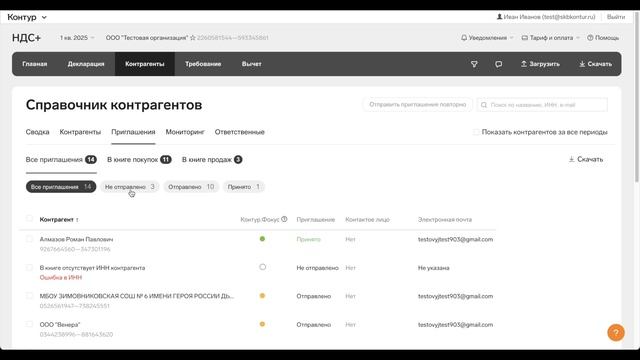Image resolution: width=640 pixels, height=360 pixels.
Task: Open the Алмазов Роман Павлович entry
Action: (76, 239)
